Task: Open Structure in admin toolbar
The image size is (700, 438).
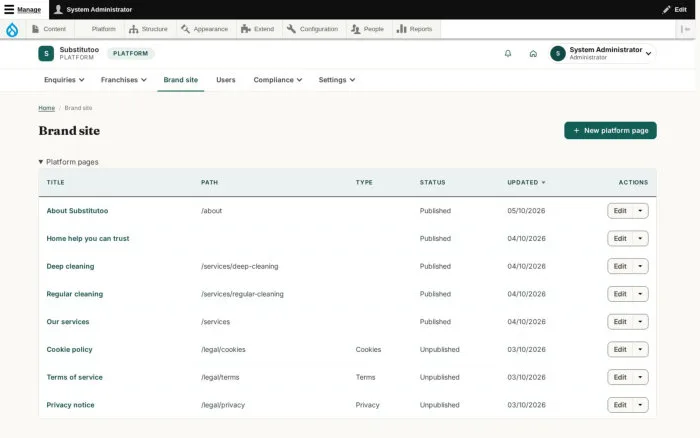Action: point(148,29)
